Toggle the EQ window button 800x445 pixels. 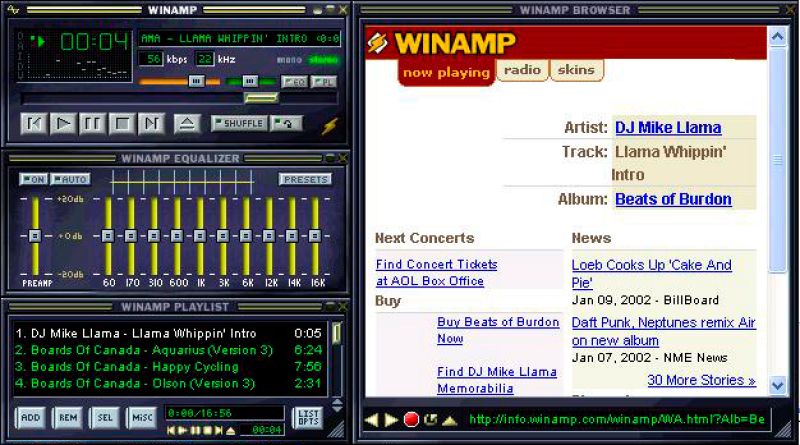click(294, 82)
